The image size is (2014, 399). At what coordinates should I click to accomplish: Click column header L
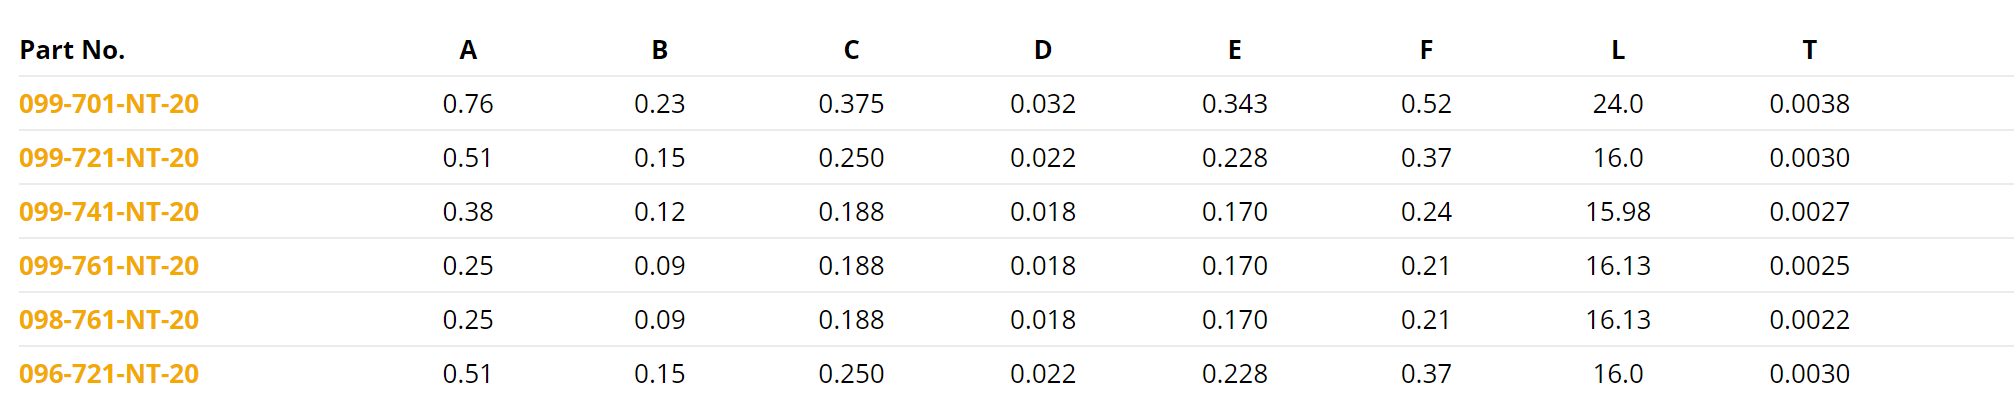pos(1618,50)
